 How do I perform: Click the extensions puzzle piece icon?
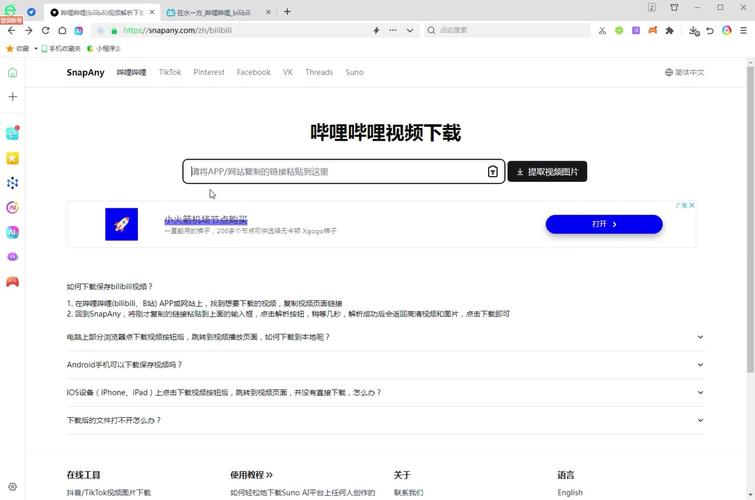[x=670, y=31]
